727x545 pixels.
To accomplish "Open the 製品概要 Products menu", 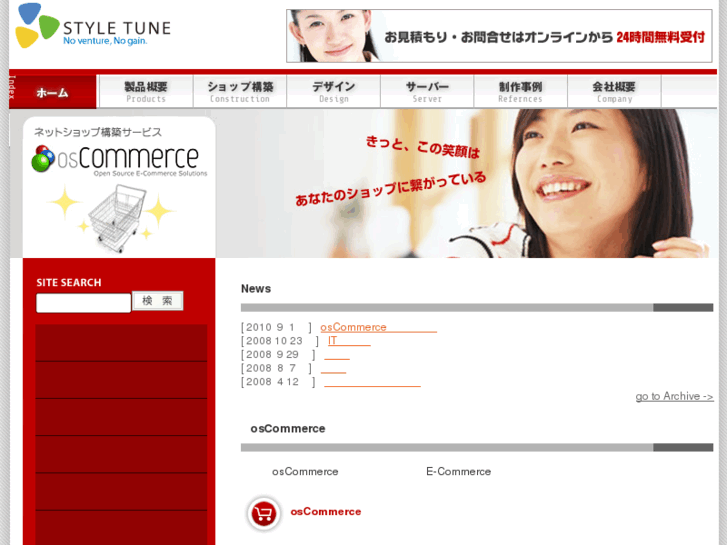I will tap(146, 92).
